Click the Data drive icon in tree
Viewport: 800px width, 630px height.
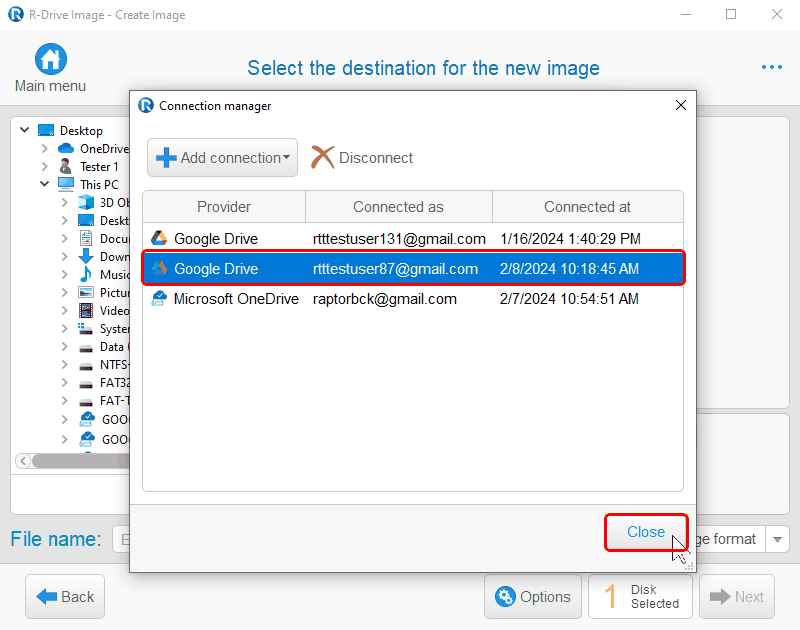point(86,348)
